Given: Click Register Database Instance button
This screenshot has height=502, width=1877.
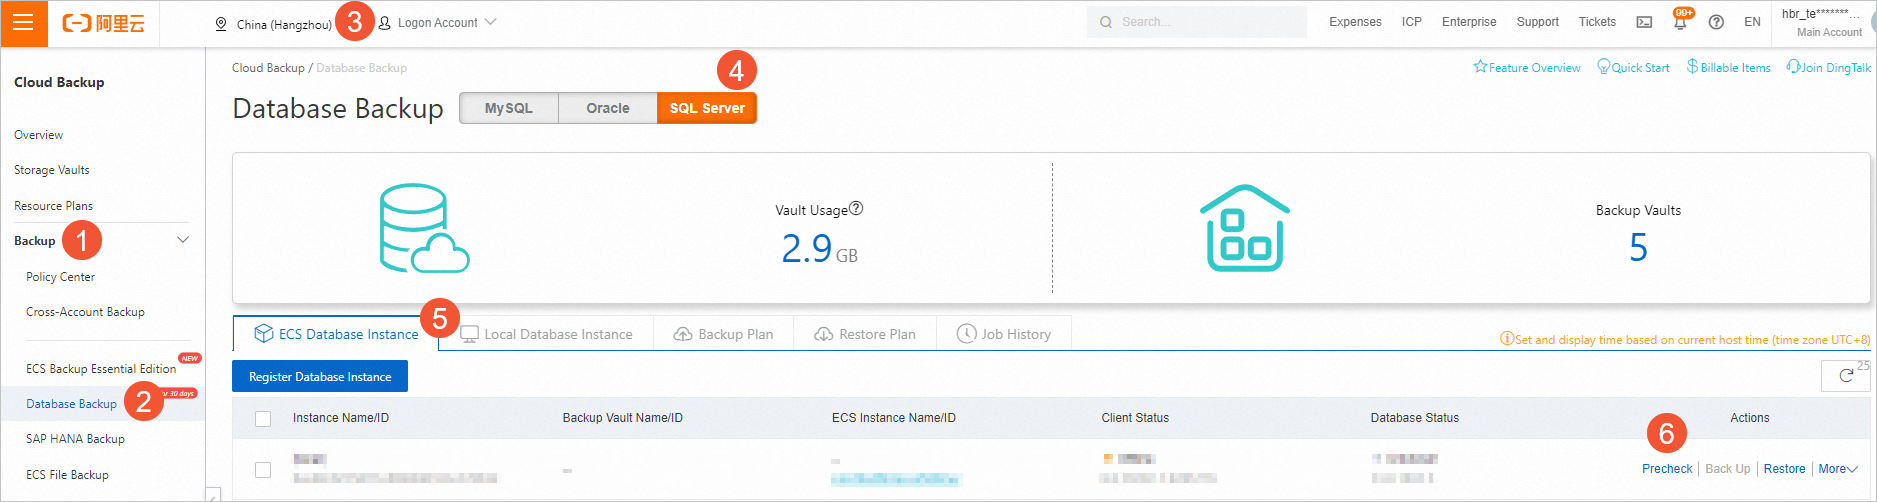Looking at the screenshot, I should tap(320, 377).
